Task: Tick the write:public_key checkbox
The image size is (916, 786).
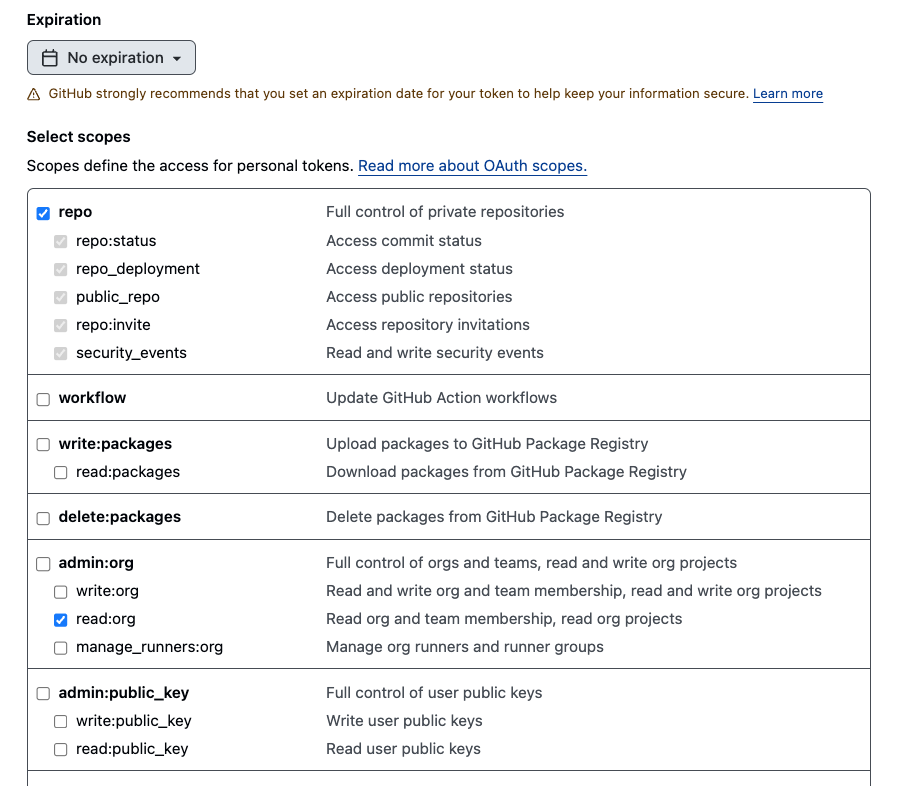Action: click(x=61, y=722)
